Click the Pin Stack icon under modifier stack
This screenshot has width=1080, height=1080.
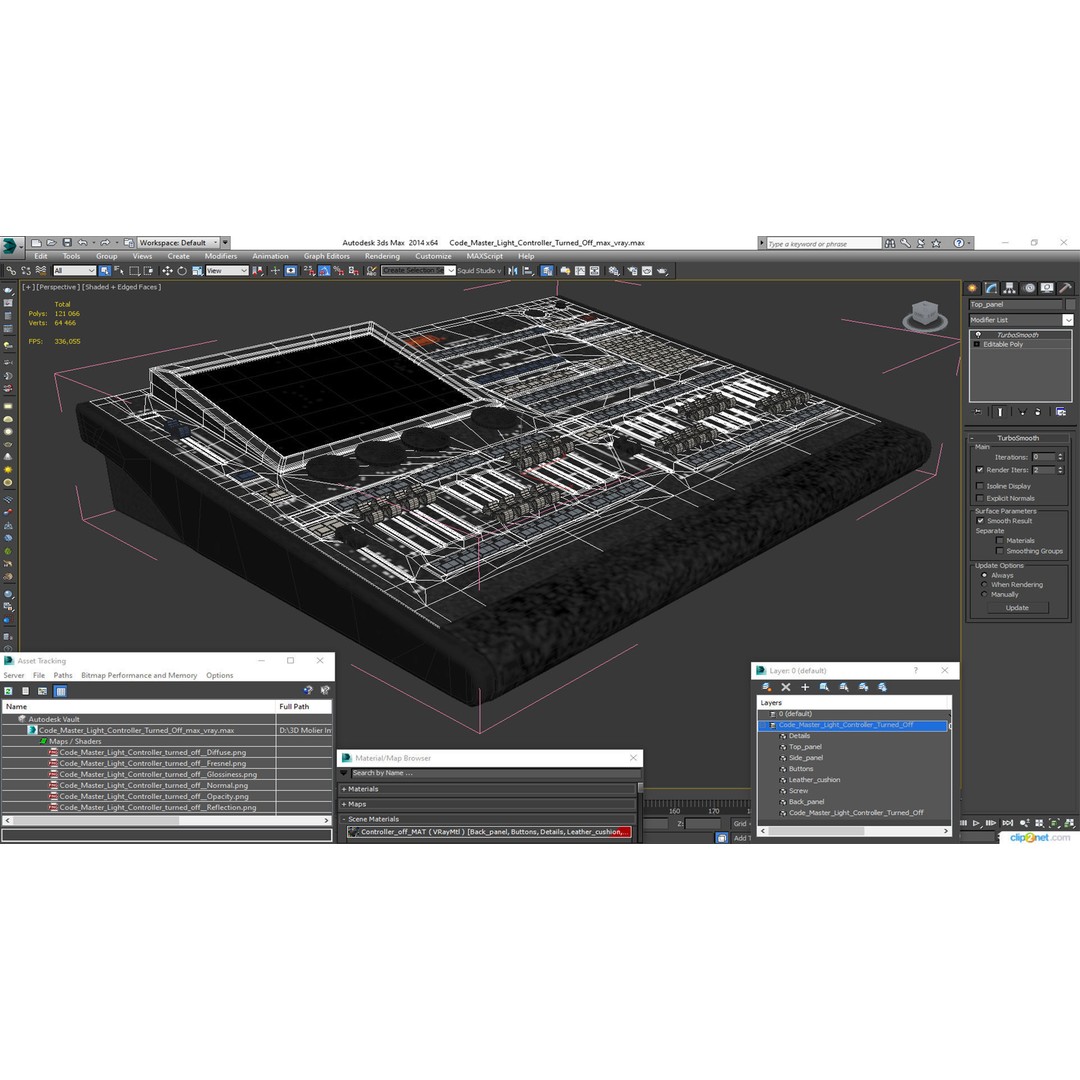tap(977, 412)
